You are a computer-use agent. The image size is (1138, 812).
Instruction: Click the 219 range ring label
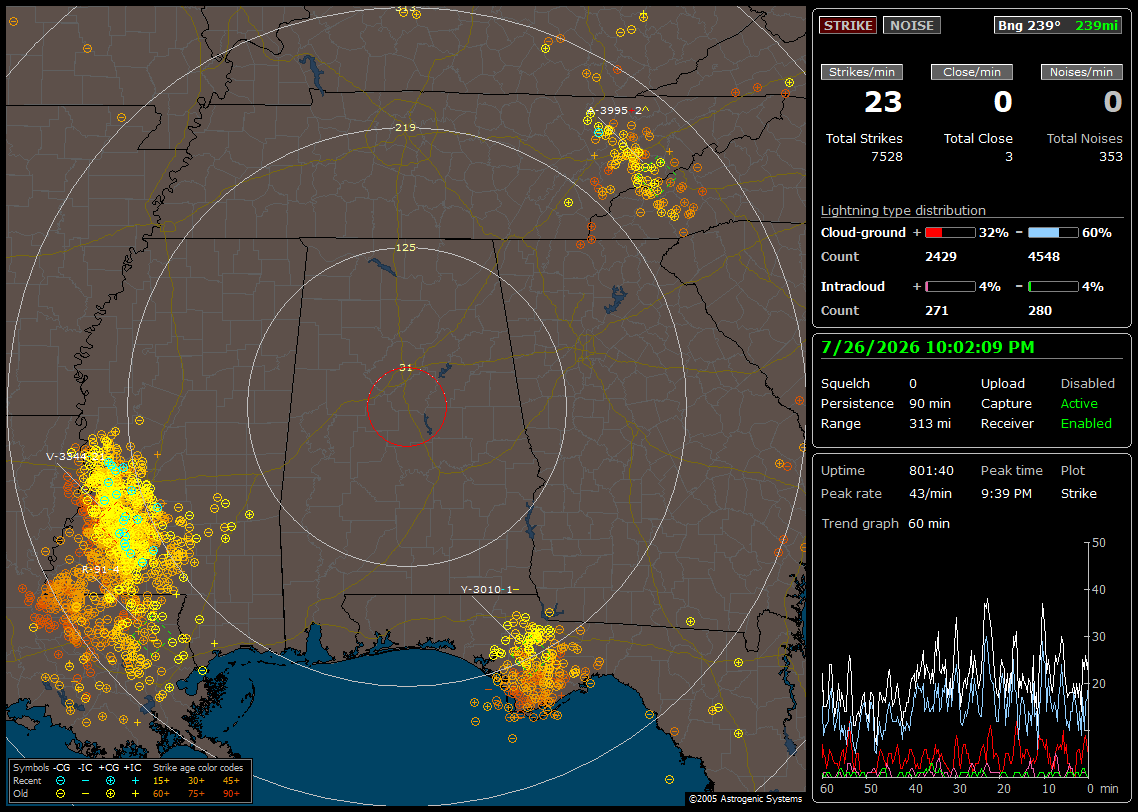(x=405, y=128)
